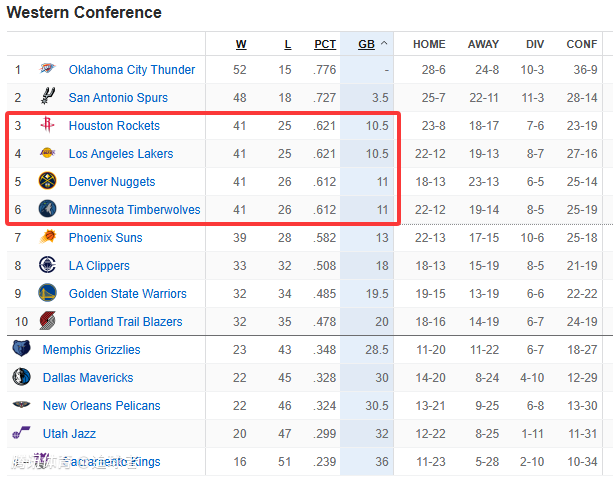Sort standings by GB column
Screen dimensions: 613x479
366,44
